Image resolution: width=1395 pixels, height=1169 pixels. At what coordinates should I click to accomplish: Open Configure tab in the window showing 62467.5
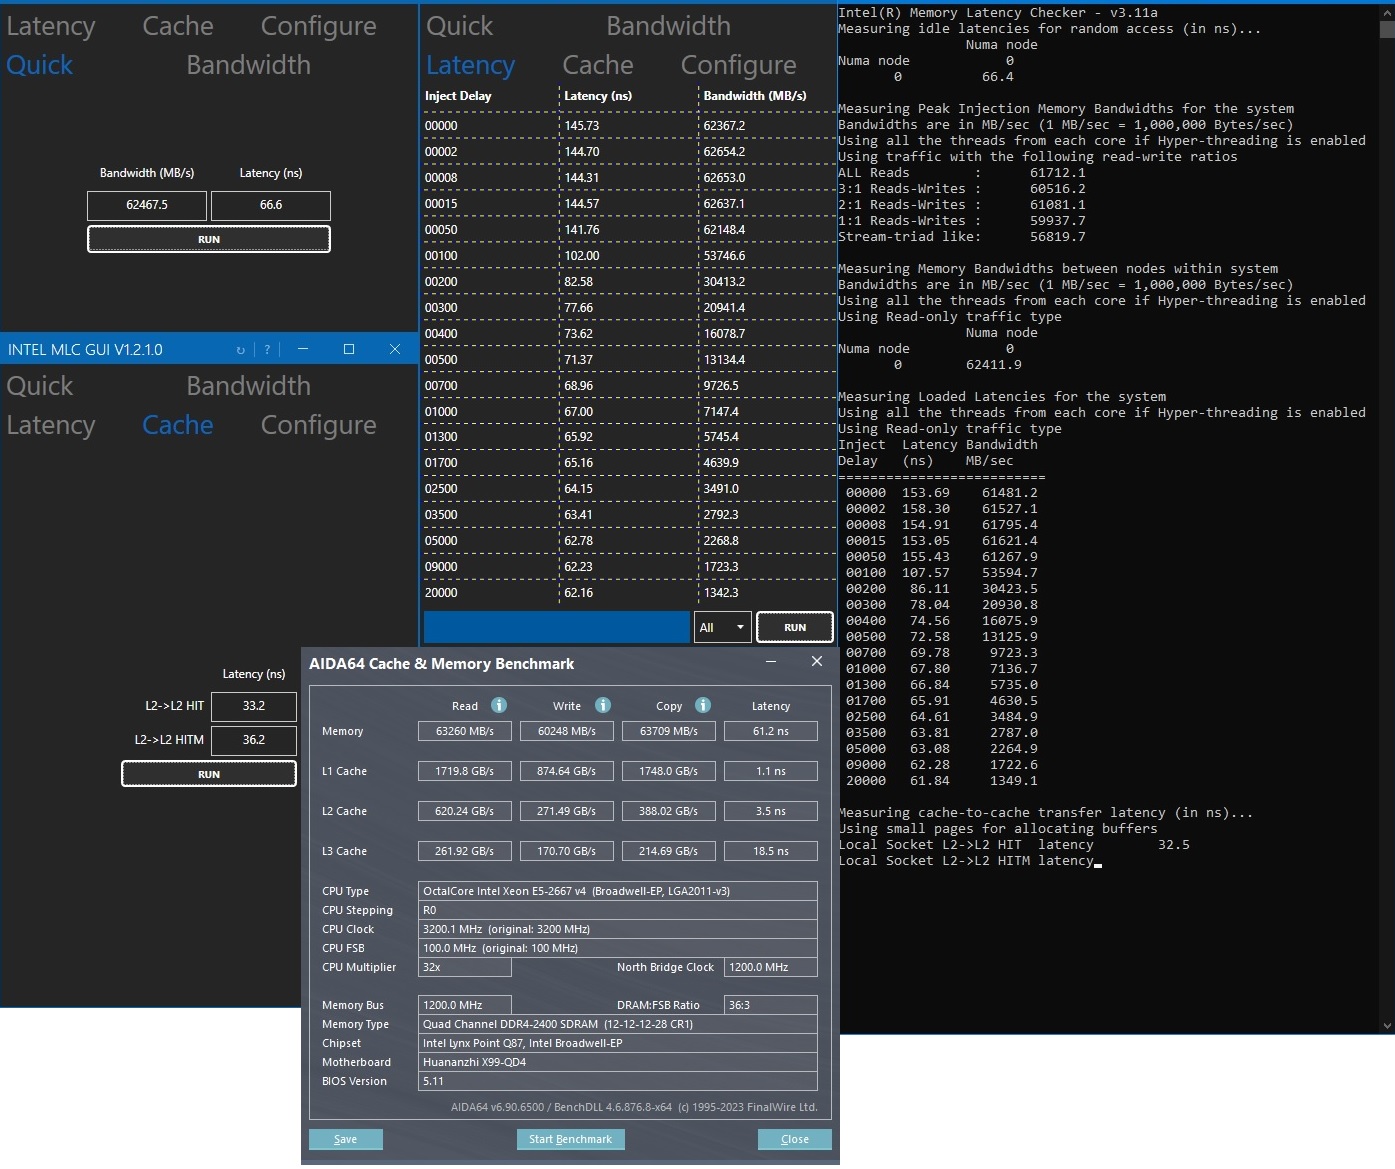point(319,26)
